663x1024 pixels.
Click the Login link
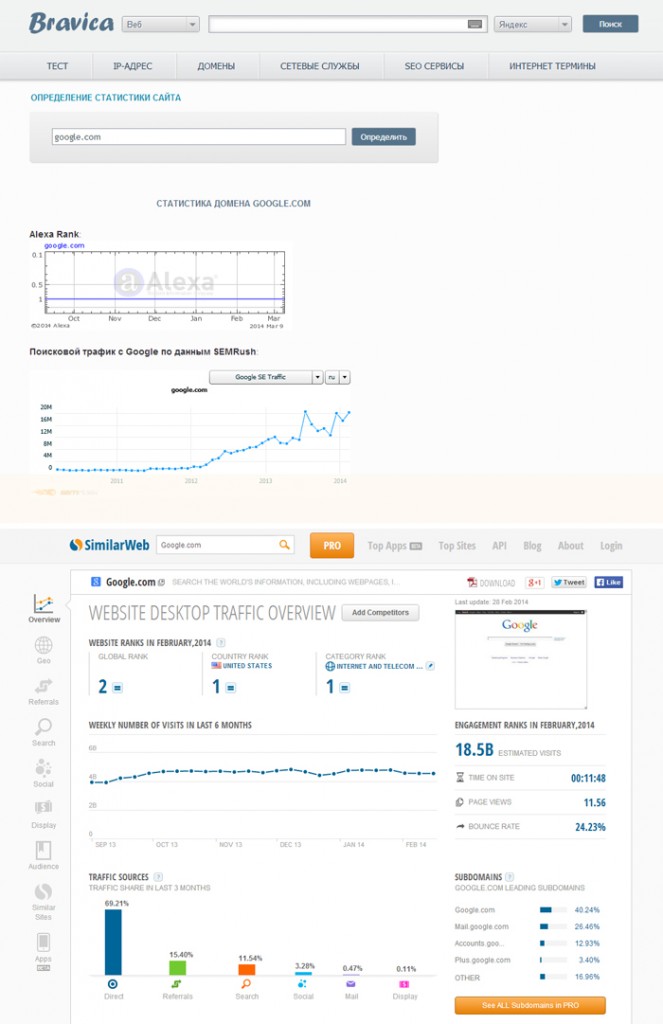point(611,545)
